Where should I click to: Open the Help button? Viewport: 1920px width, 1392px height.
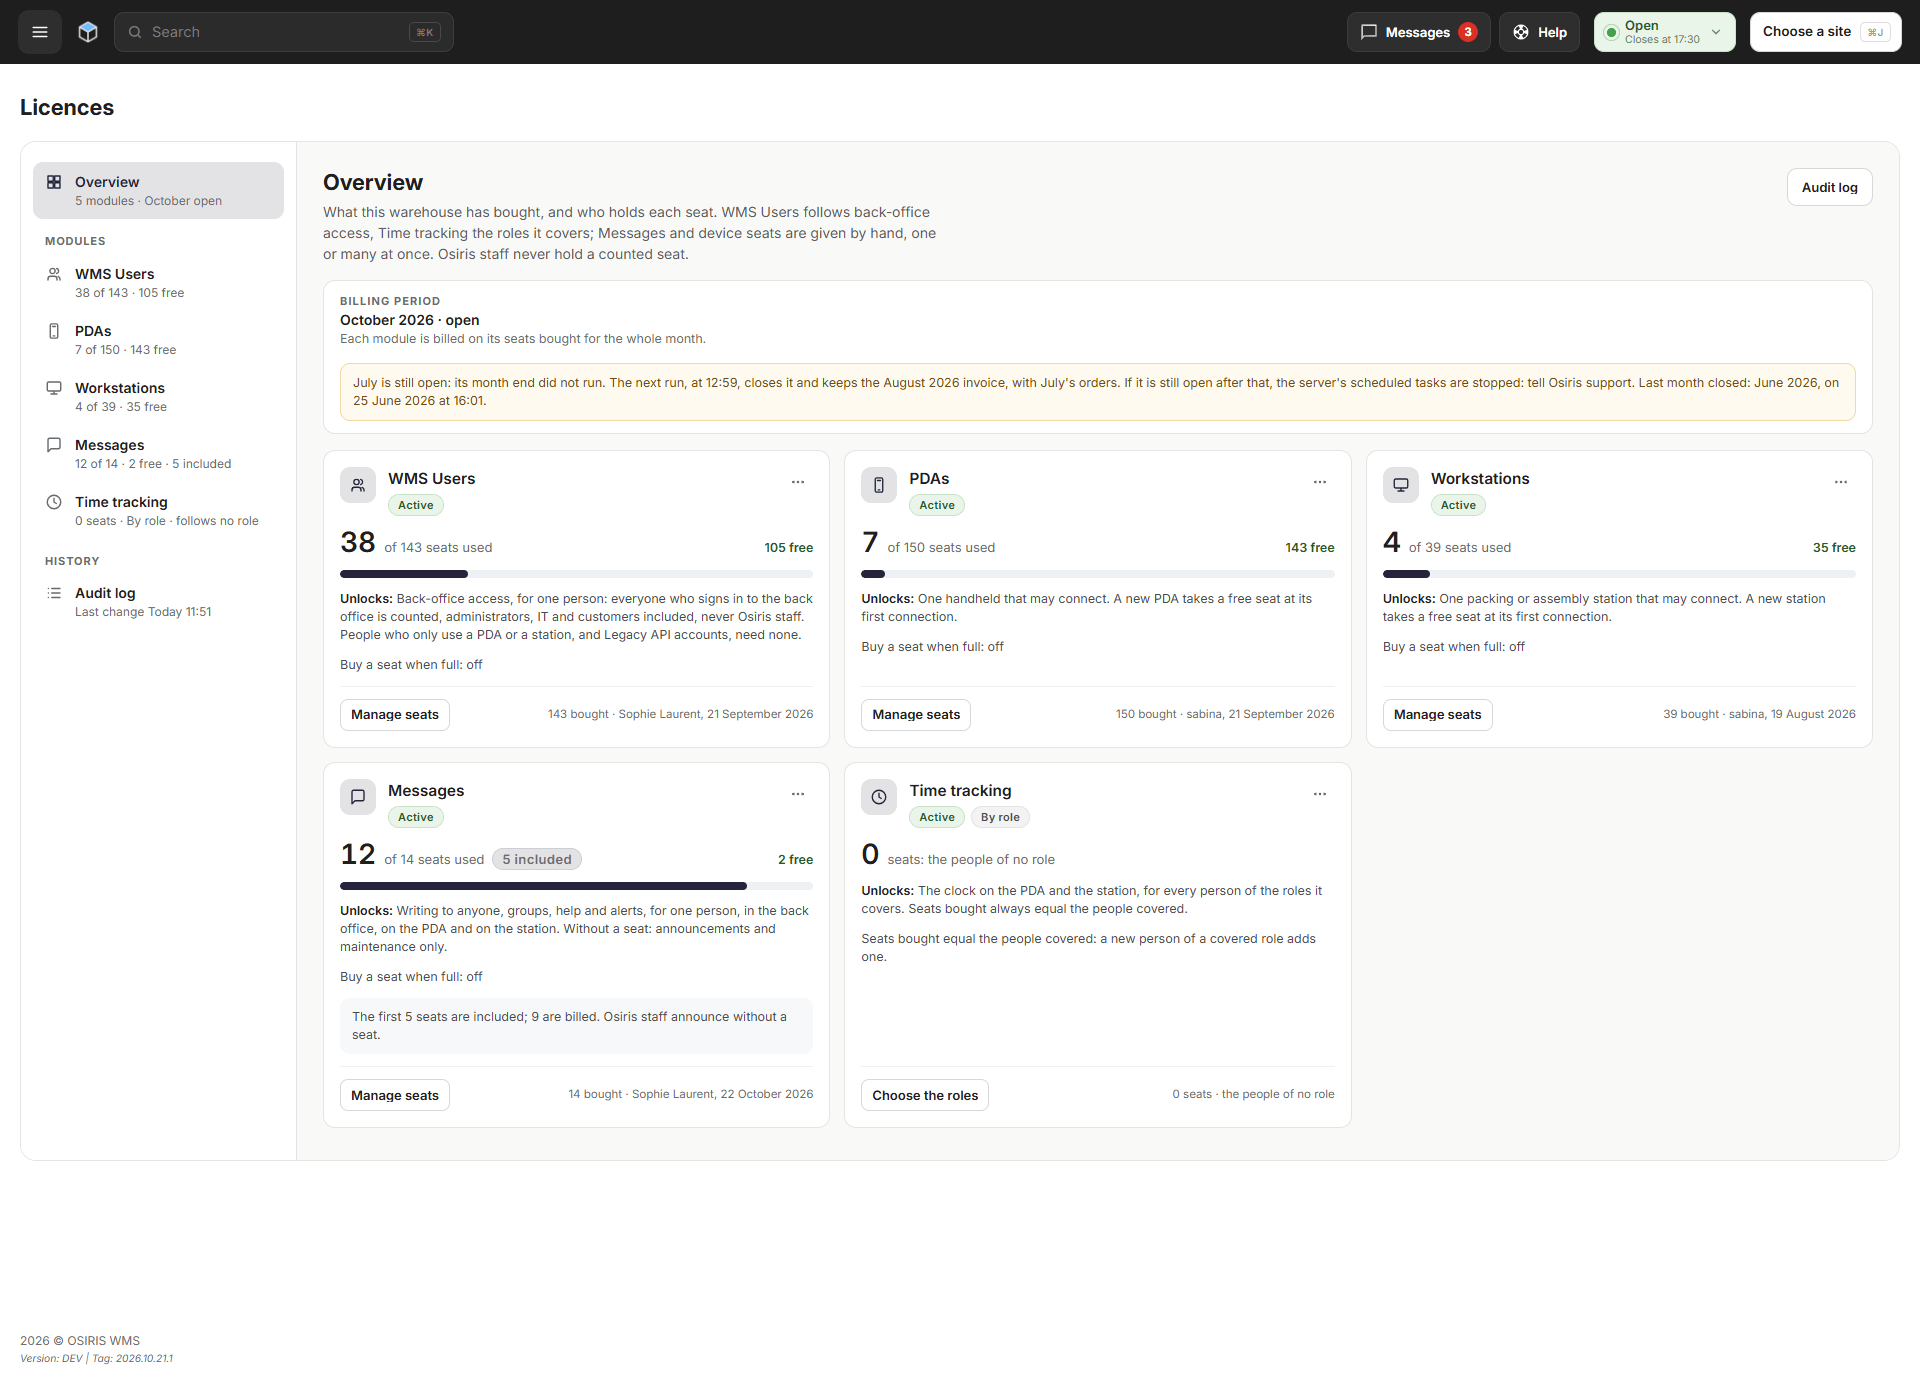tap(1539, 32)
